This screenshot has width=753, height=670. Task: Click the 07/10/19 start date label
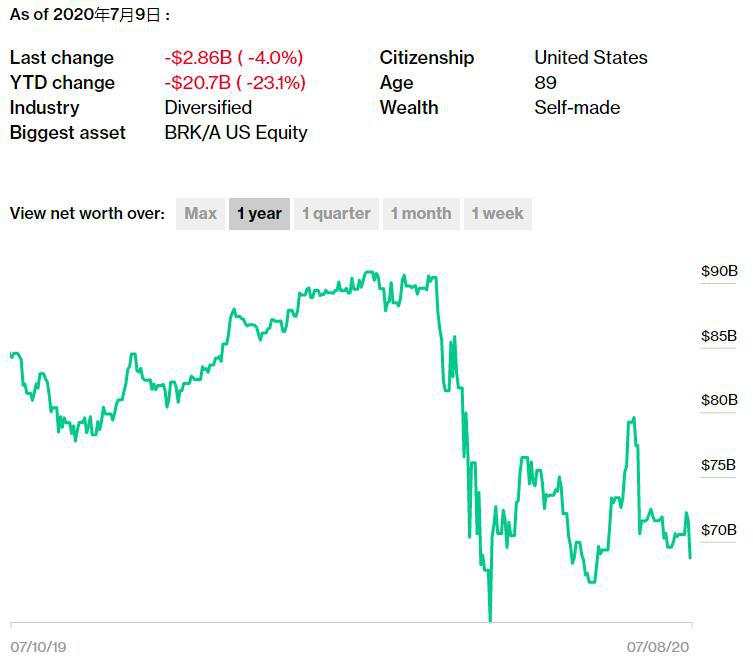(x=40, y=647)
